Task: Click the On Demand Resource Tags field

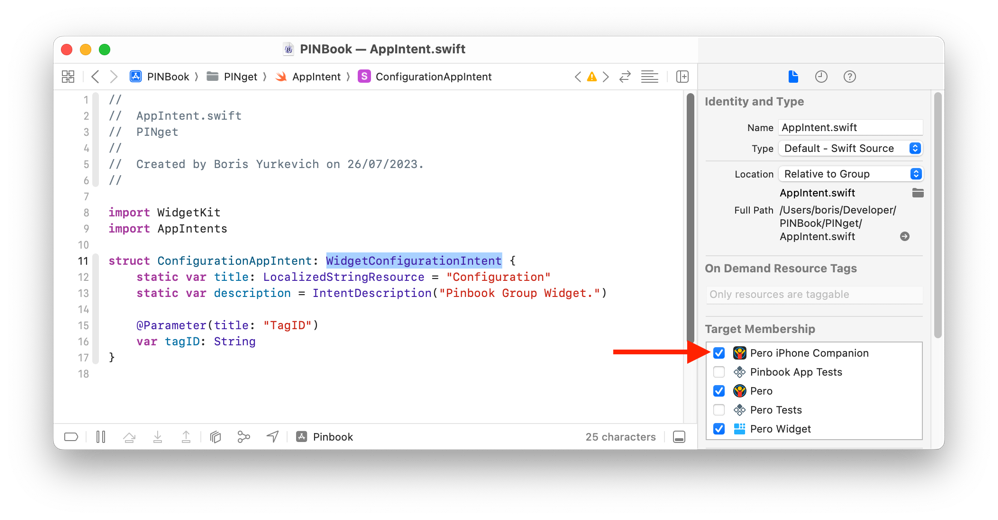Action: coord(814,294)
